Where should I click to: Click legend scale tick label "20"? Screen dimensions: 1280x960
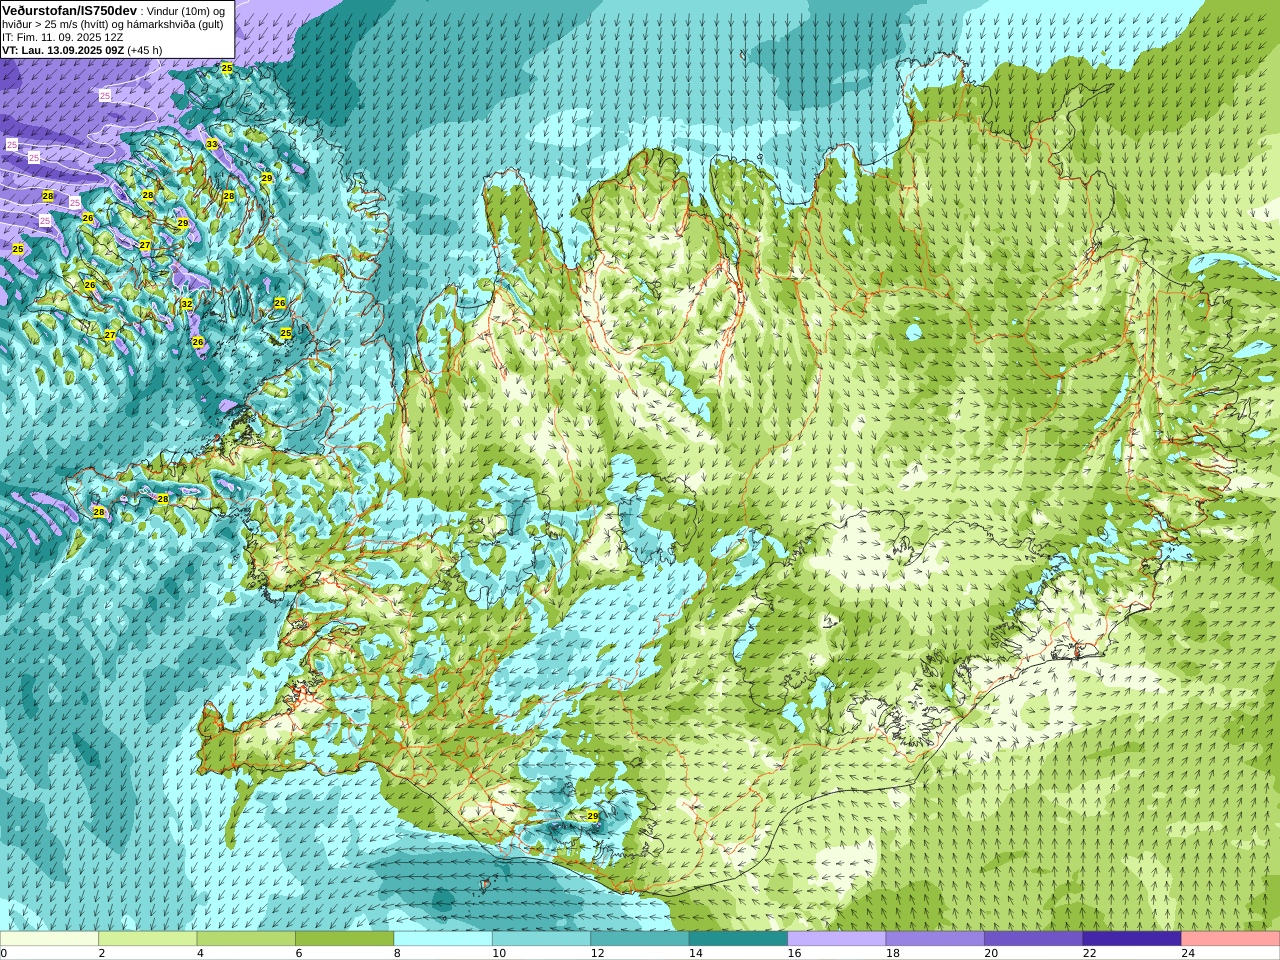991,953
